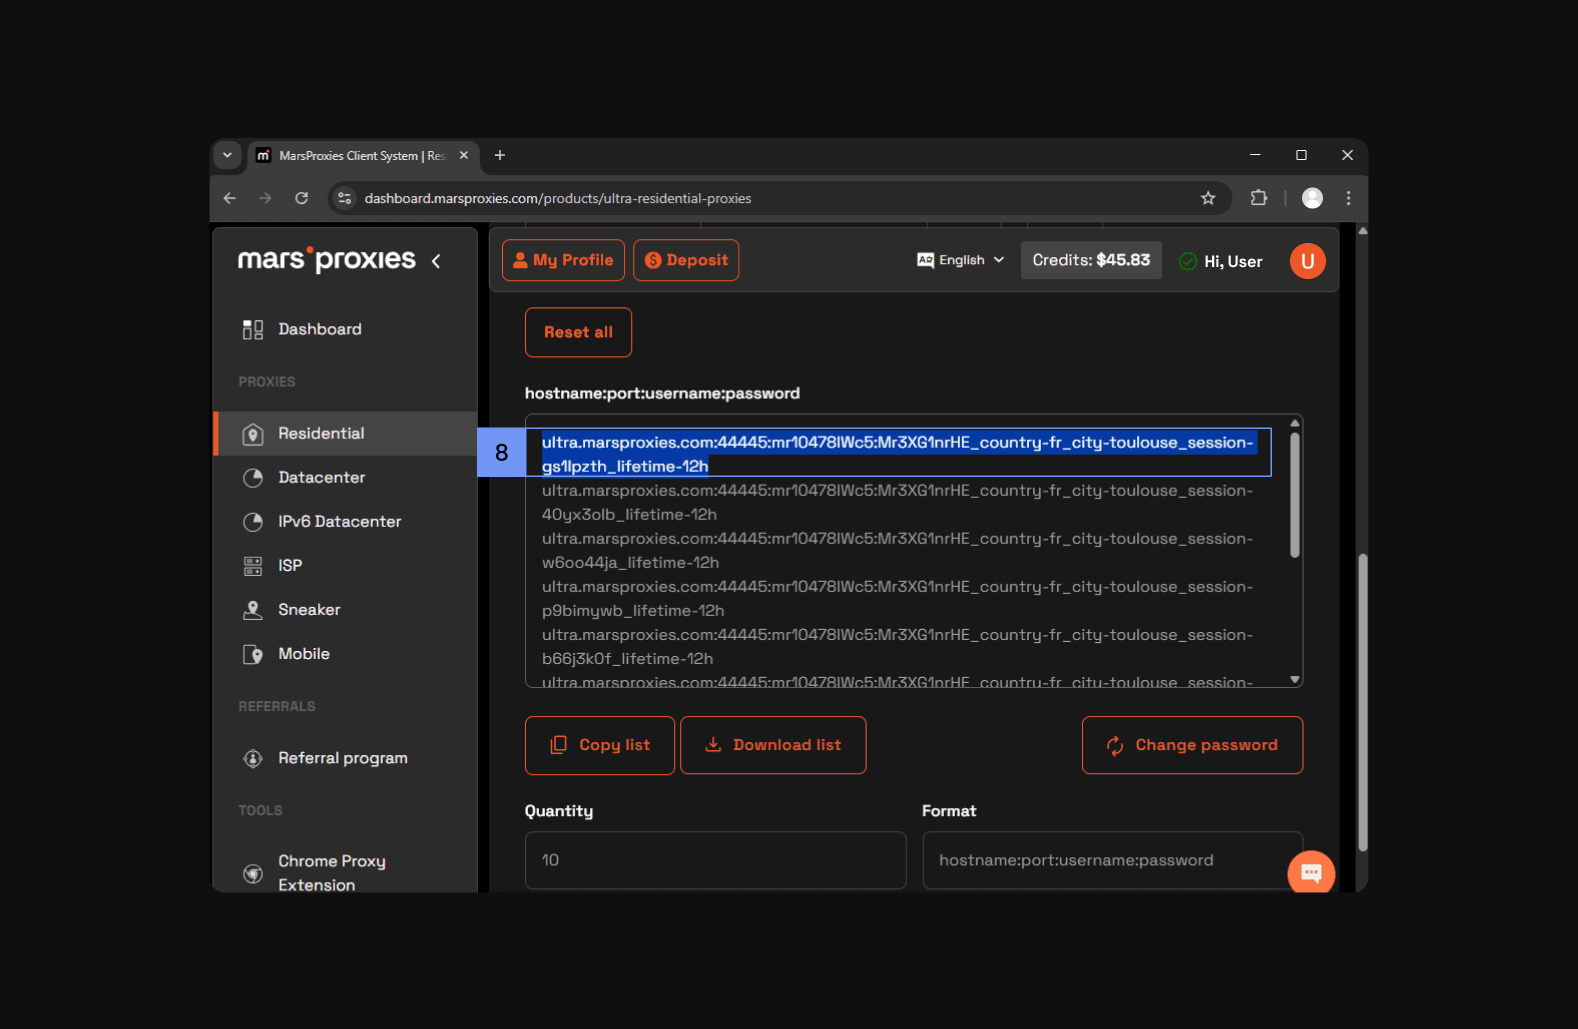Click the language translate icon
The height and width of the screenshot is (1029, 1578).
926,260
